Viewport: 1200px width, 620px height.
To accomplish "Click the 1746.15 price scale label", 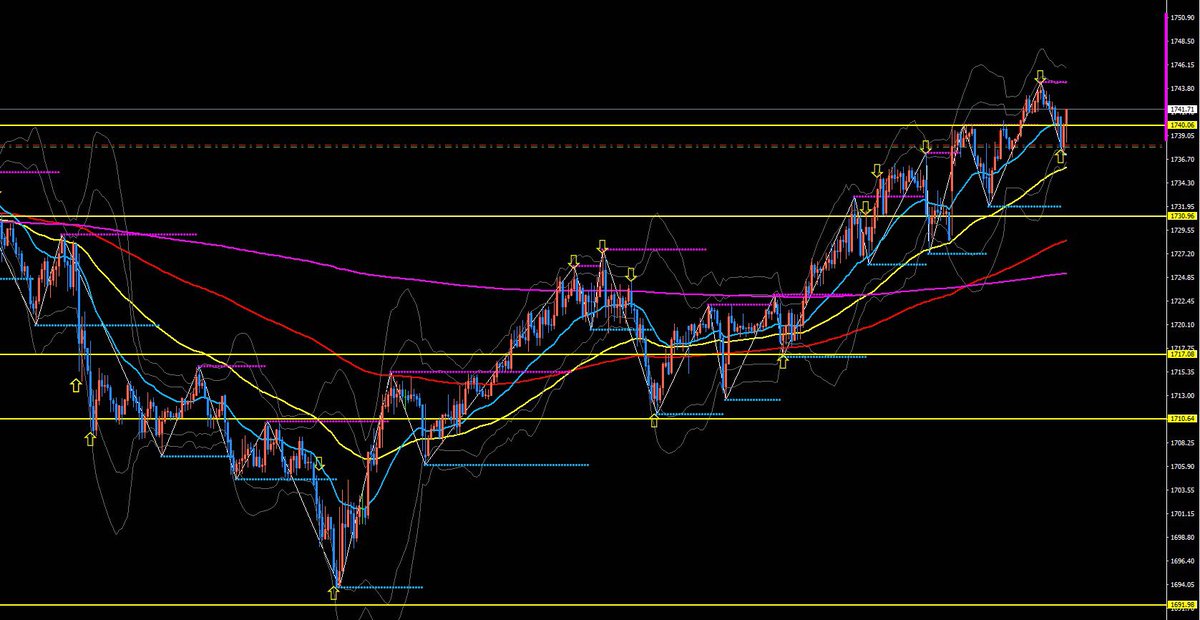I will coord(1183,64).
